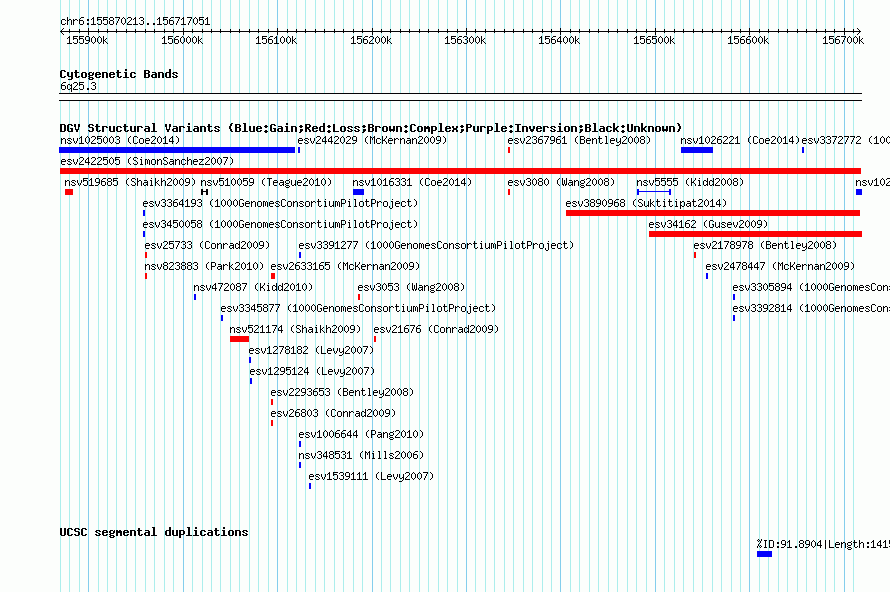
Task: Click esv1295124 (Levy2007) label
Action: click(x=312, y=371)
